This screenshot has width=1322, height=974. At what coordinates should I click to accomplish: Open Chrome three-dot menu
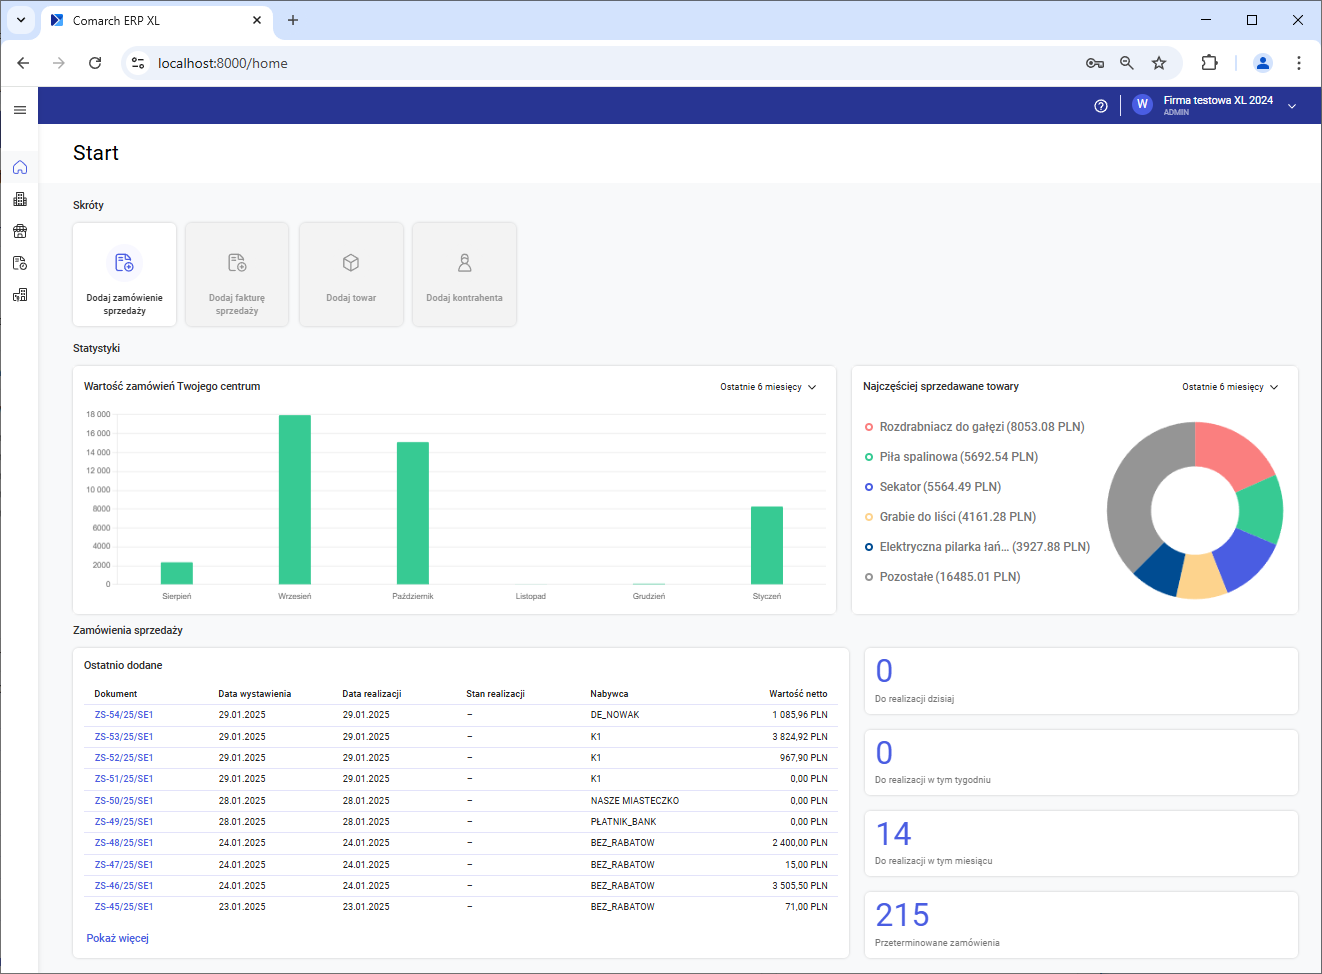click(1299, 63)
